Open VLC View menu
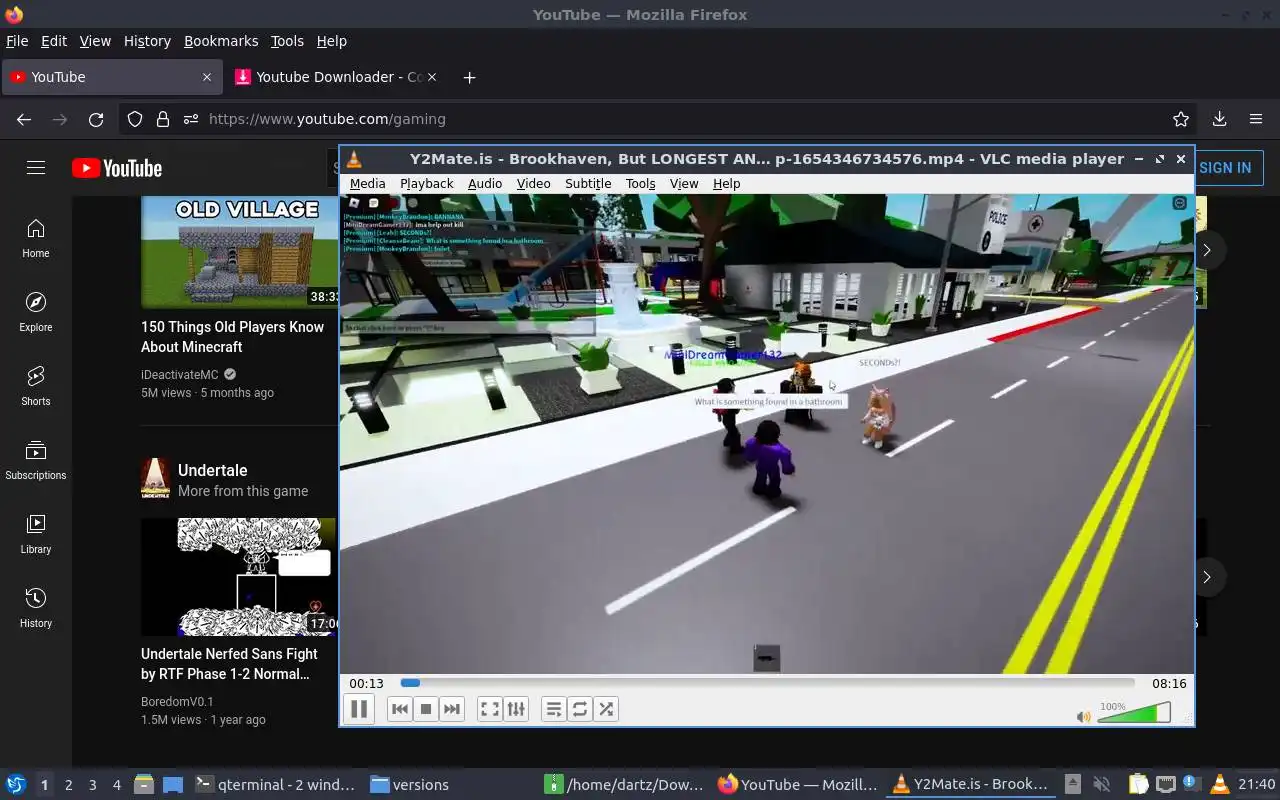Viewport: 1280px width, 800px height. pos(684,183)
